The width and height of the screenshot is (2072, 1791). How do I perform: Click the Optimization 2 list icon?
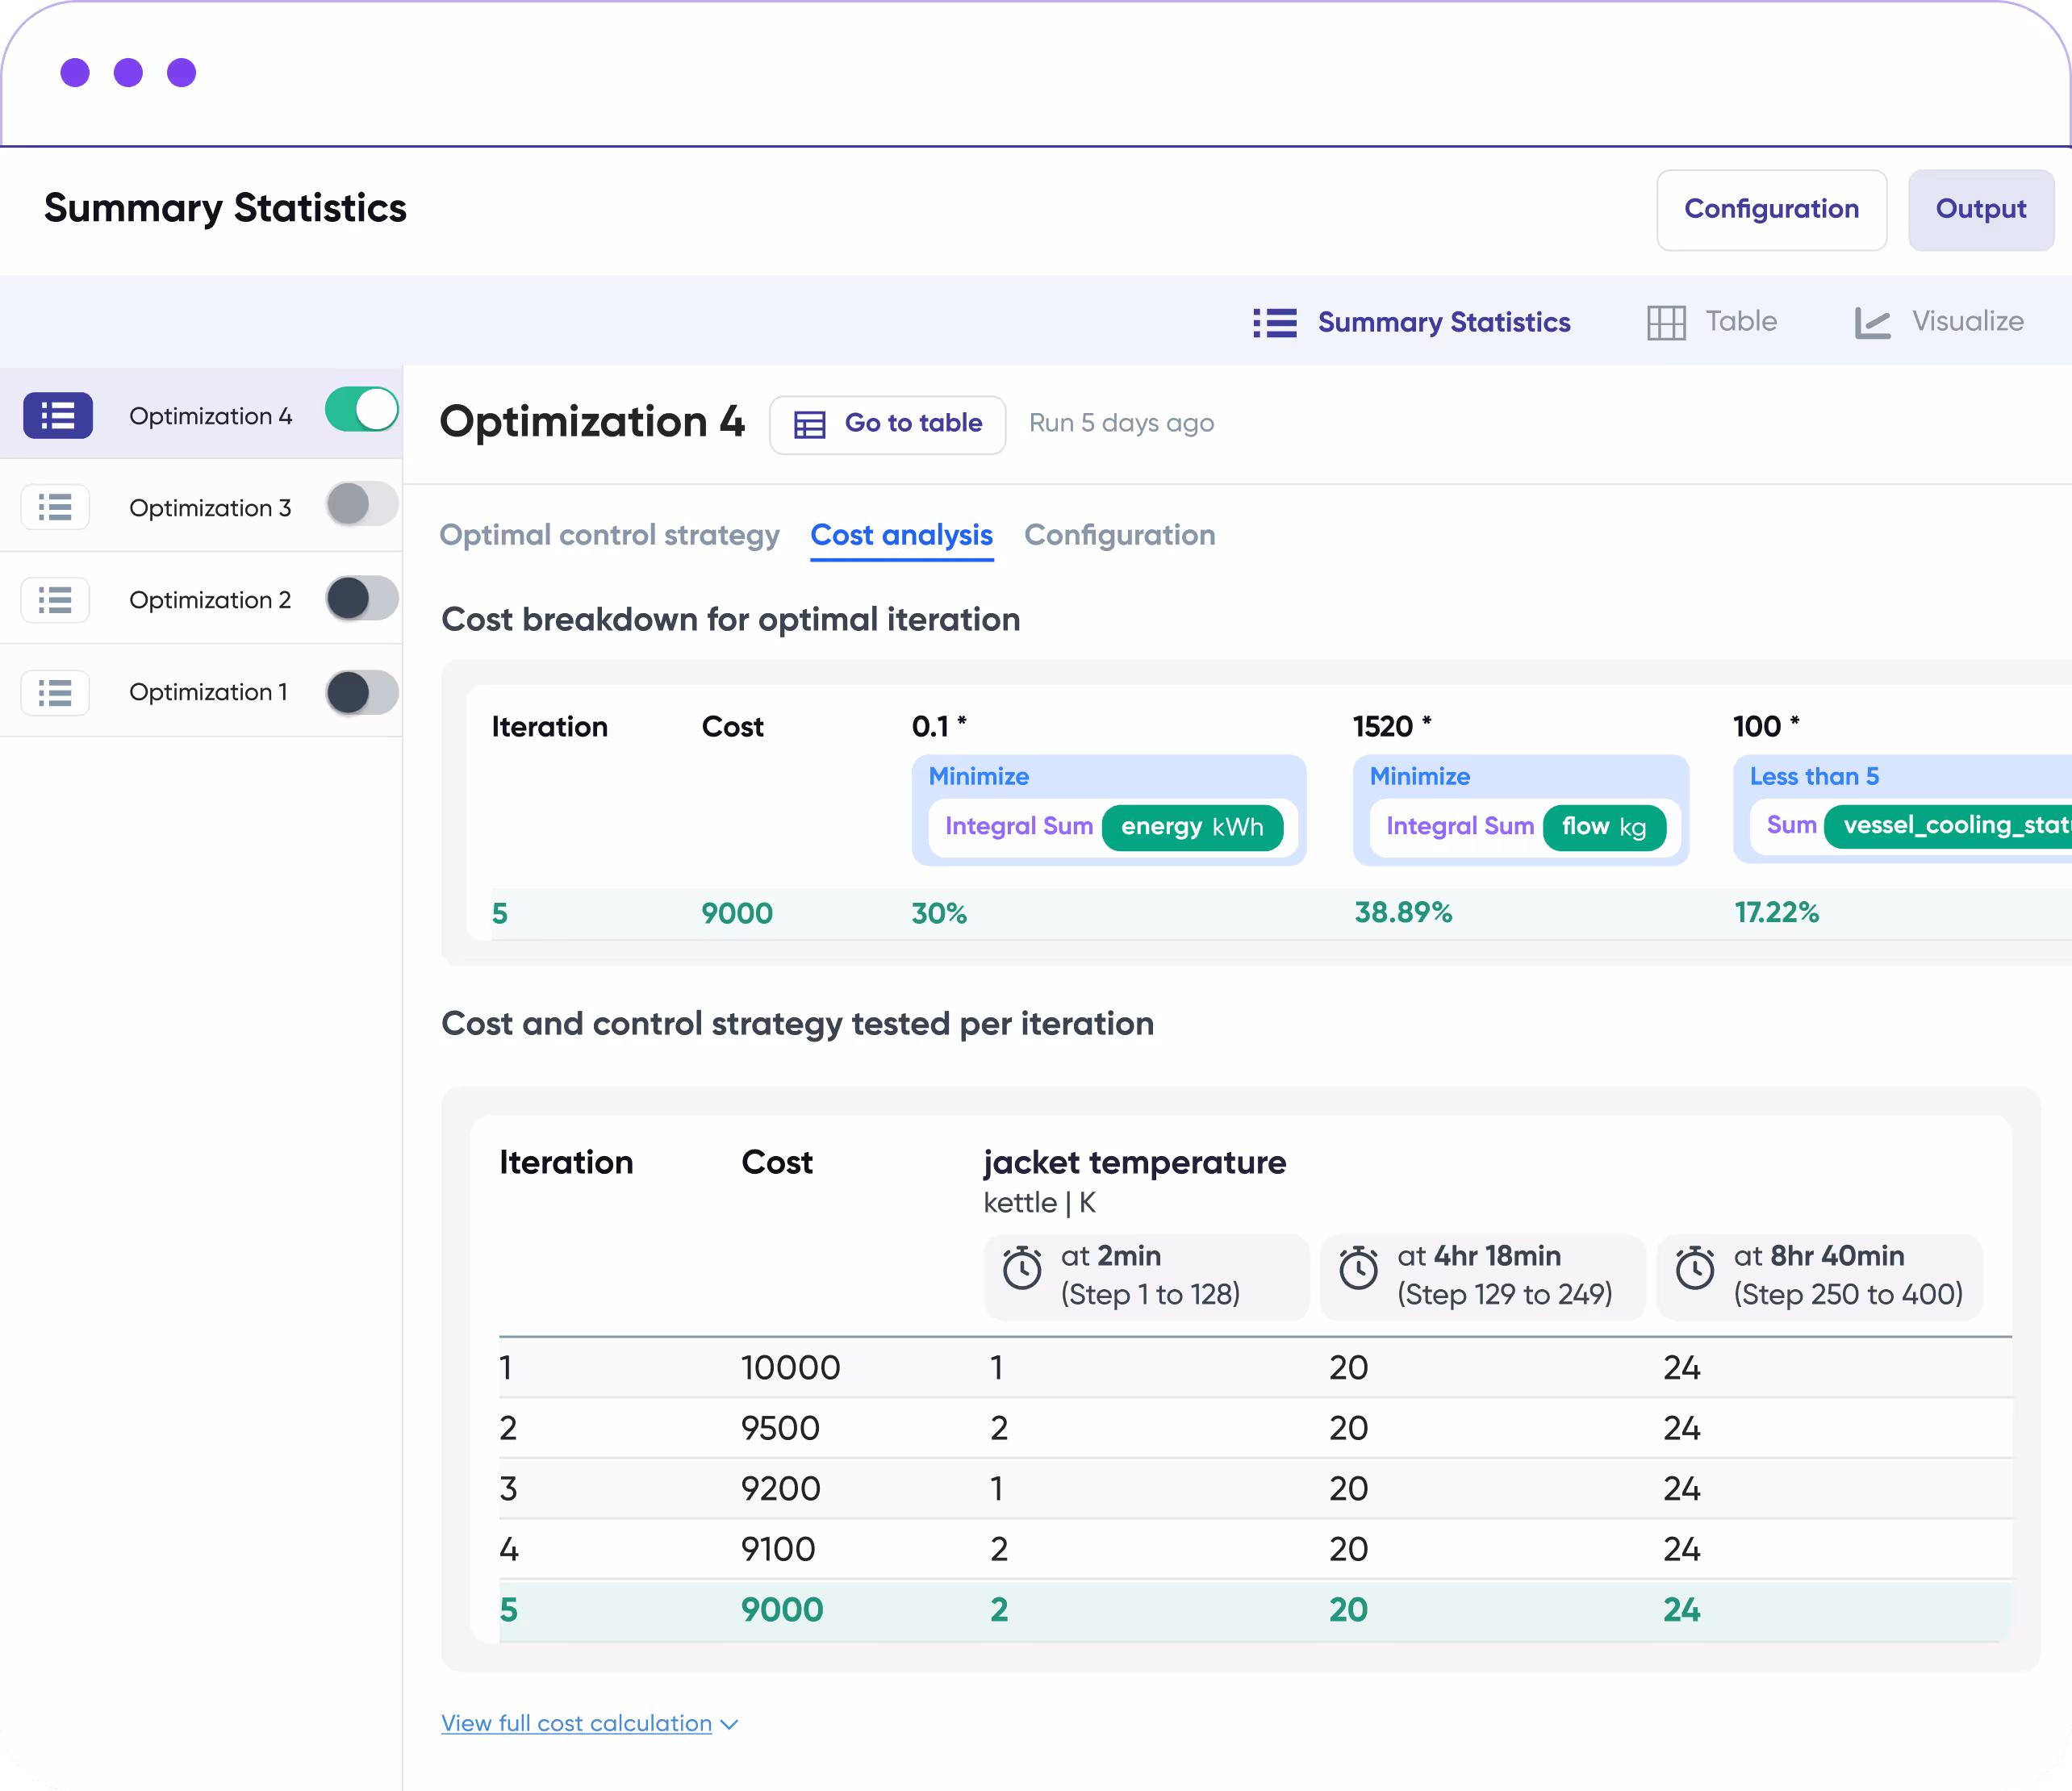(55, 600)
